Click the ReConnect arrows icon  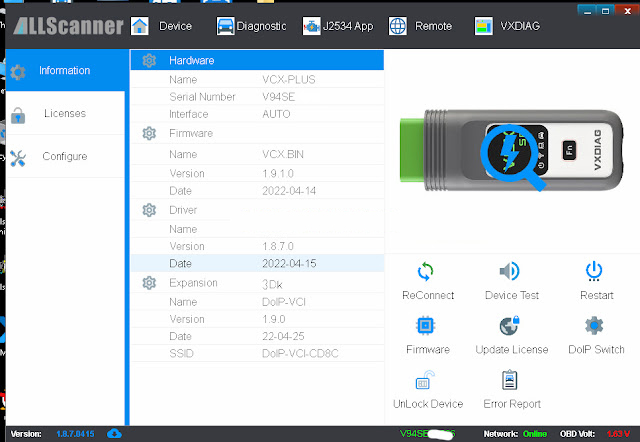[425, 271]
